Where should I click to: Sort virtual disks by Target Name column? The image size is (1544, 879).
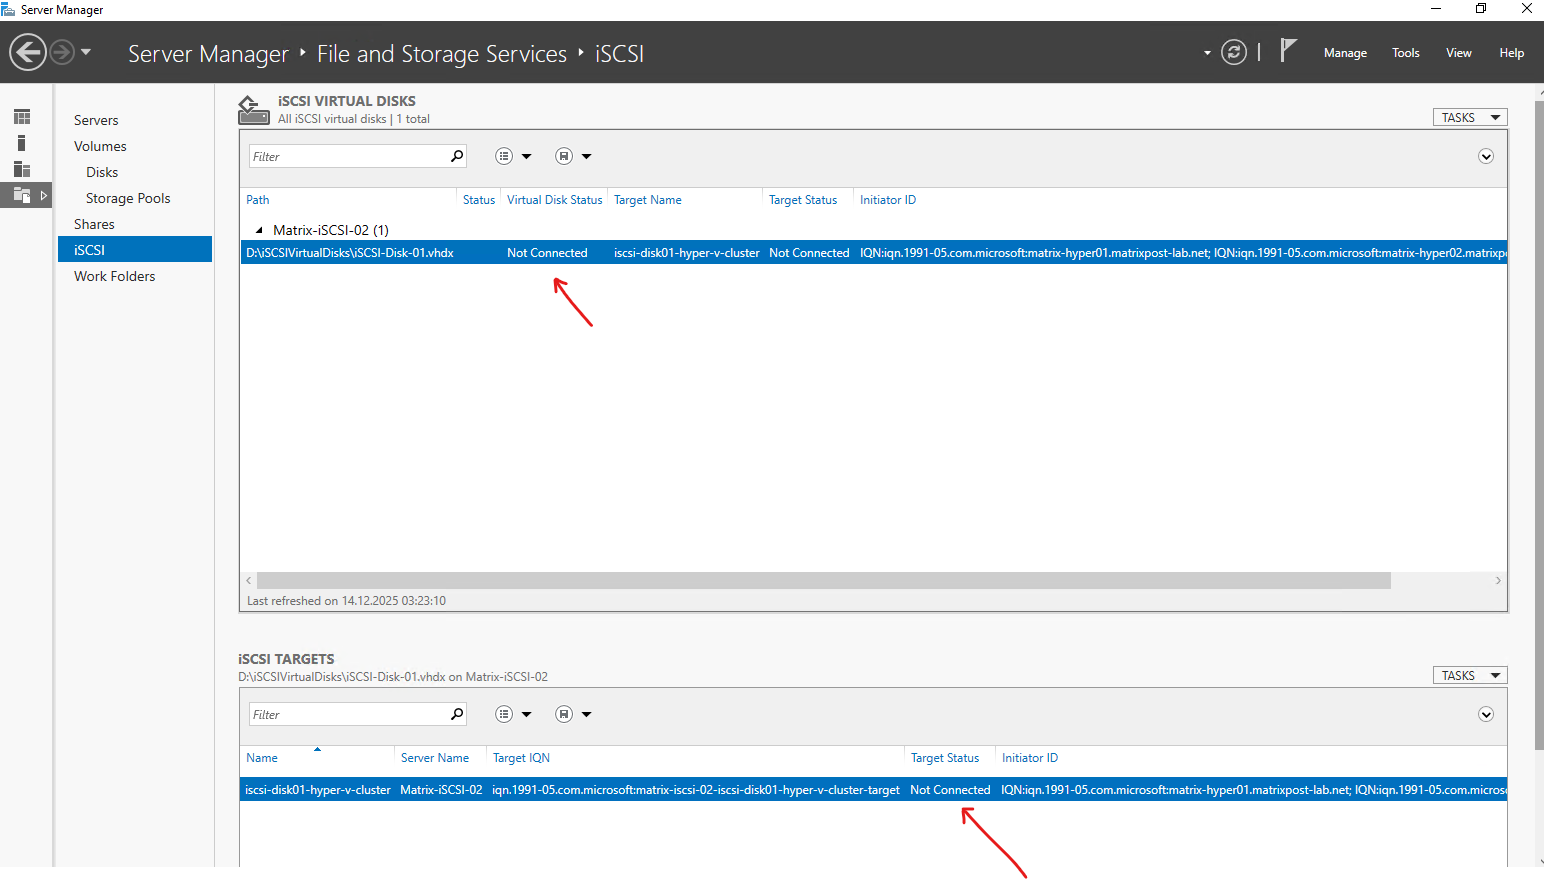pos(648,200)
